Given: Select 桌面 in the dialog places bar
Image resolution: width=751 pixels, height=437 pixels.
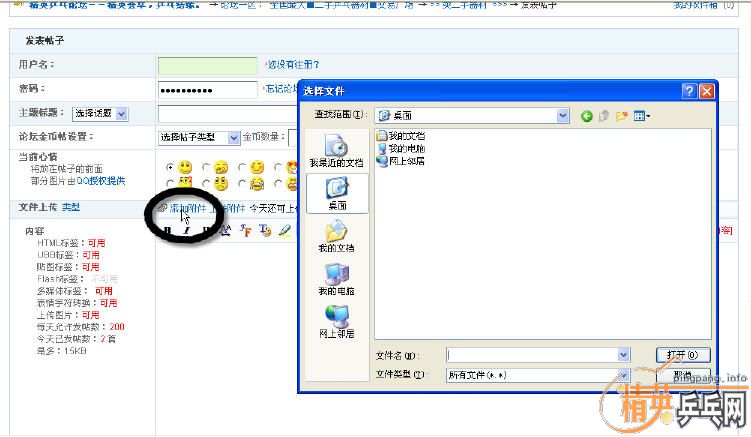Looking at the screenshot, I should (337, 193).
